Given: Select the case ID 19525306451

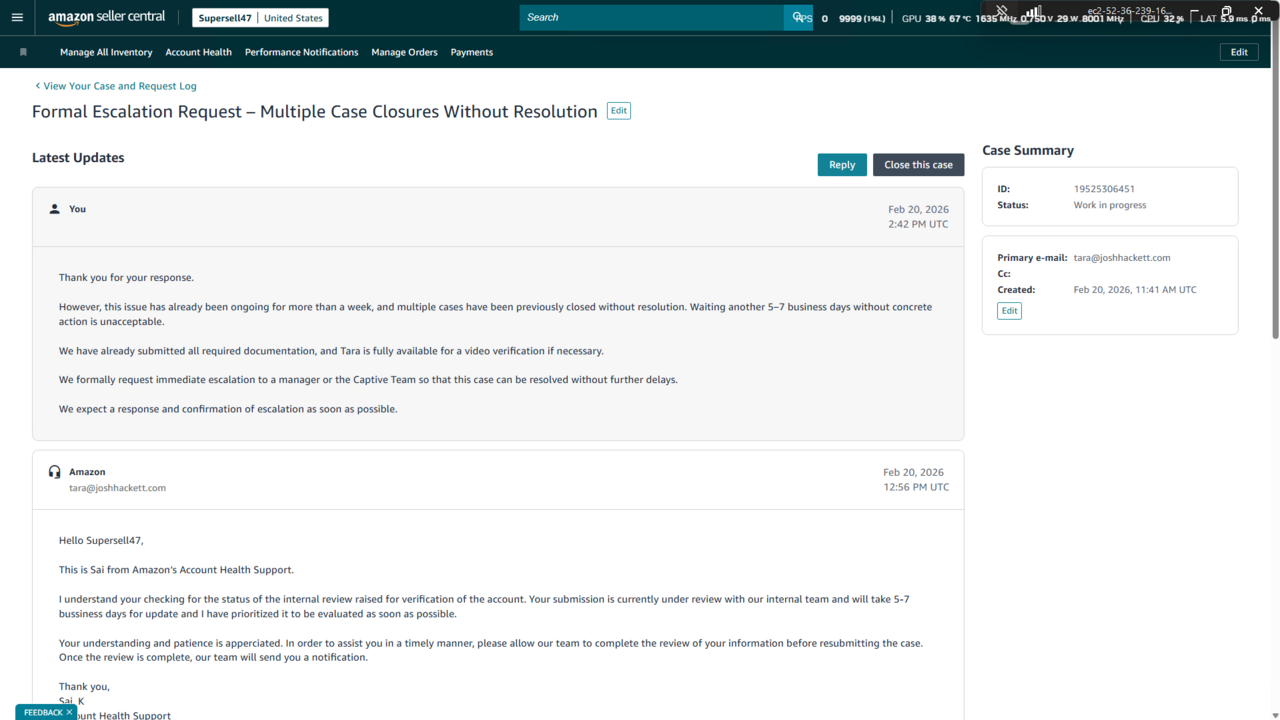Looking at the screenshot, I should (x=1104, y=189).
